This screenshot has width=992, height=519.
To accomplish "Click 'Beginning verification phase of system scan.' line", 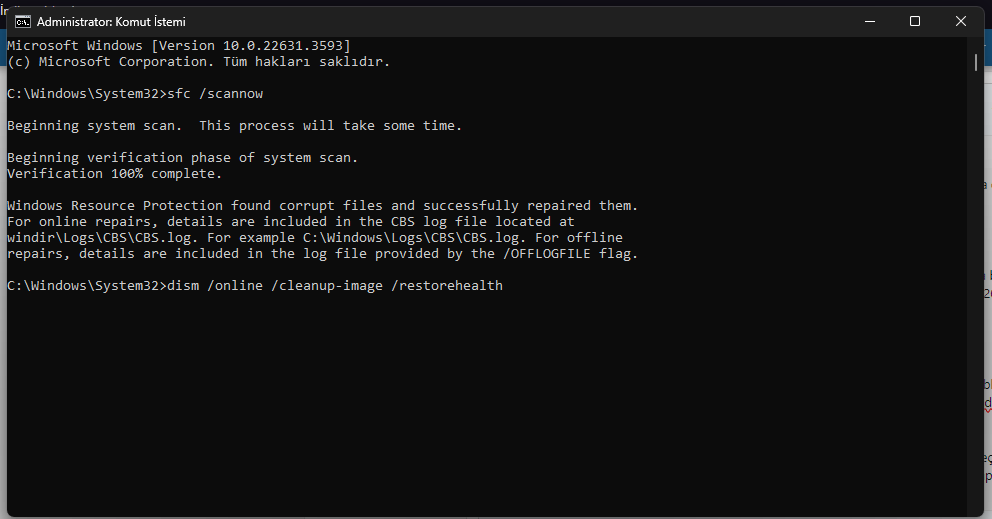I will [x=183, y=158].
